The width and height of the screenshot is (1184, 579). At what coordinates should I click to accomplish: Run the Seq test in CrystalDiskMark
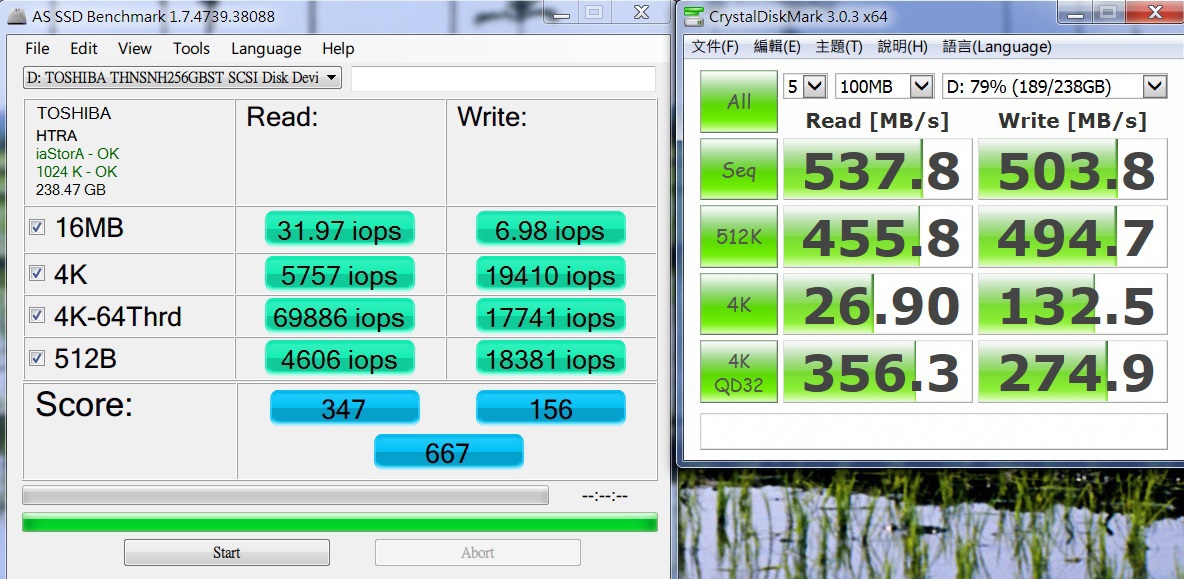(738, 169)
